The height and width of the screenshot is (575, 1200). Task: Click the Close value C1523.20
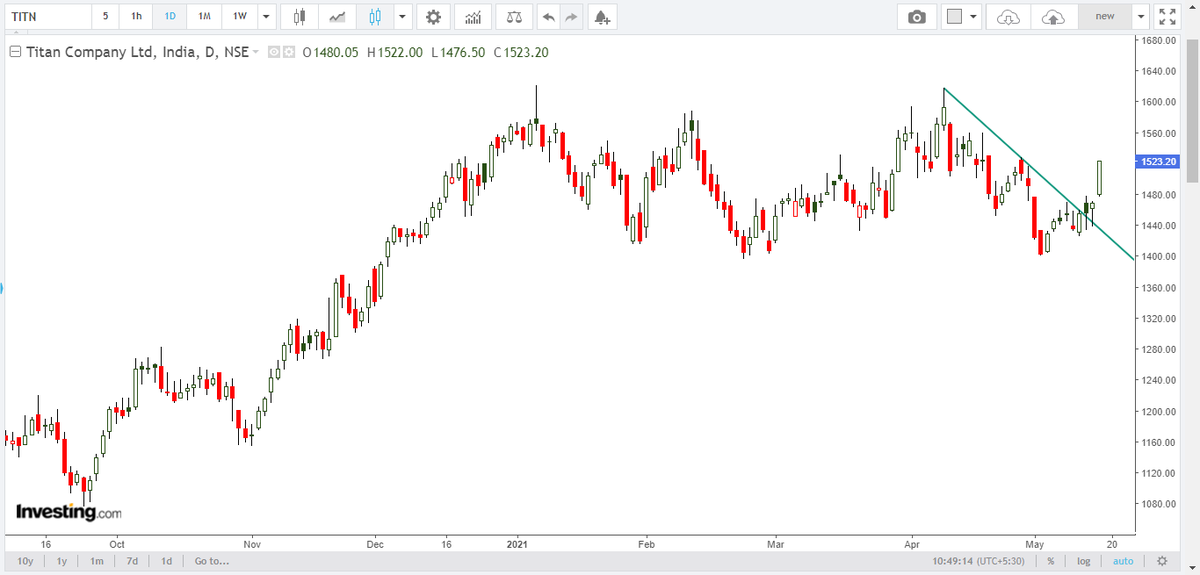(x=521, y=52)
